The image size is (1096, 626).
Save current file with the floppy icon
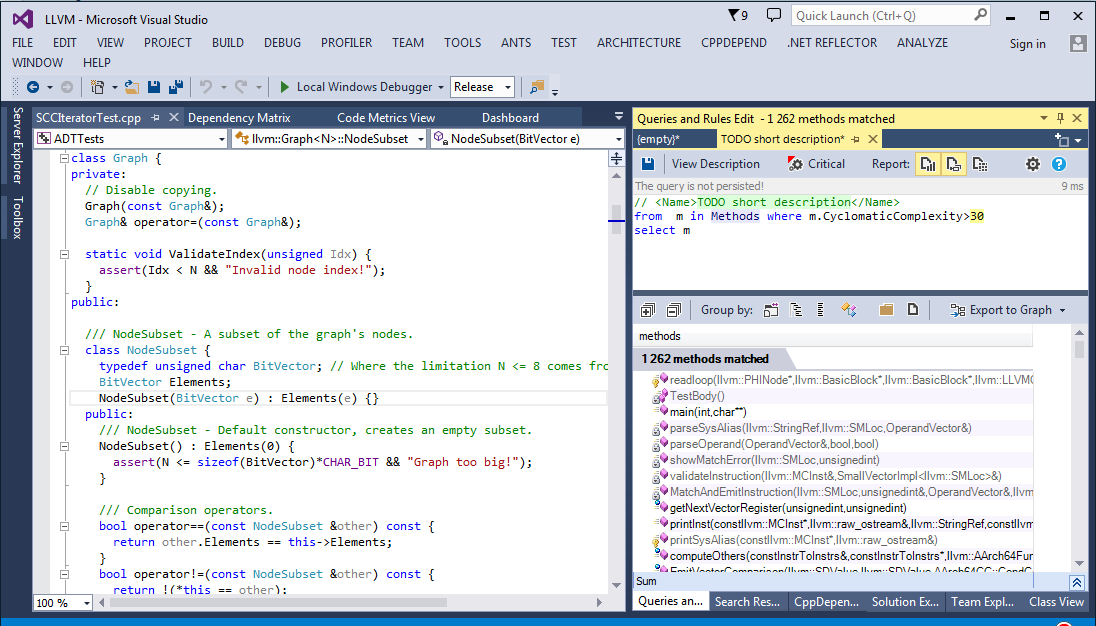[x=154, y=87]
